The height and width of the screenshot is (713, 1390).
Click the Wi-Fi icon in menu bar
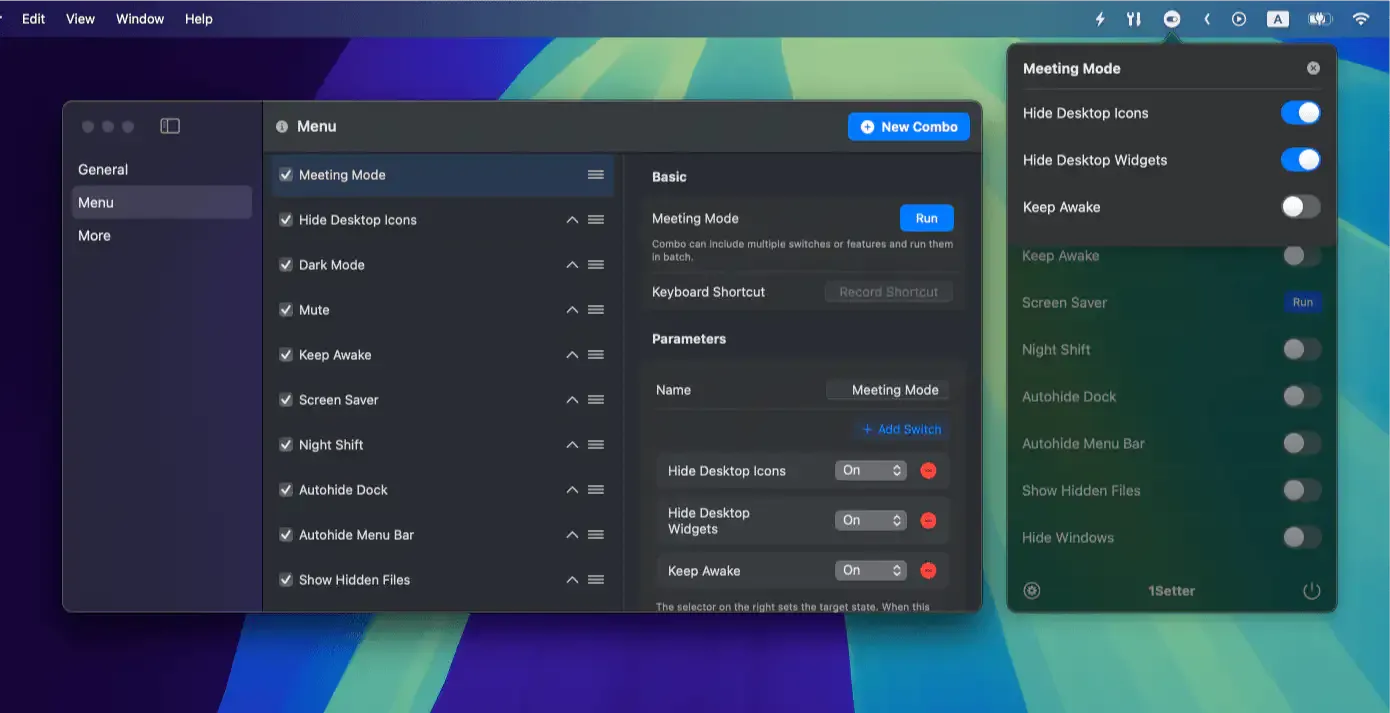tap(1360, 19)
